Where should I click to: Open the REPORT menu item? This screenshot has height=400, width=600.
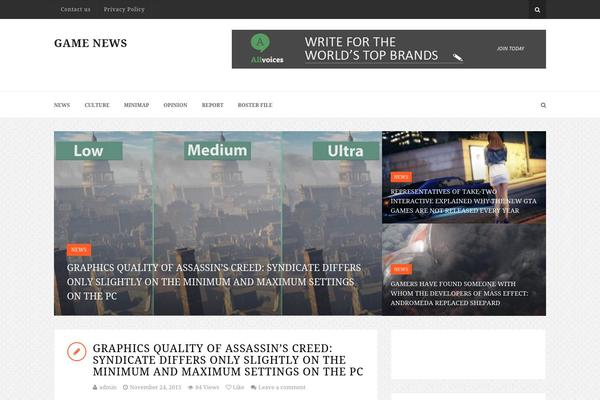212,105
